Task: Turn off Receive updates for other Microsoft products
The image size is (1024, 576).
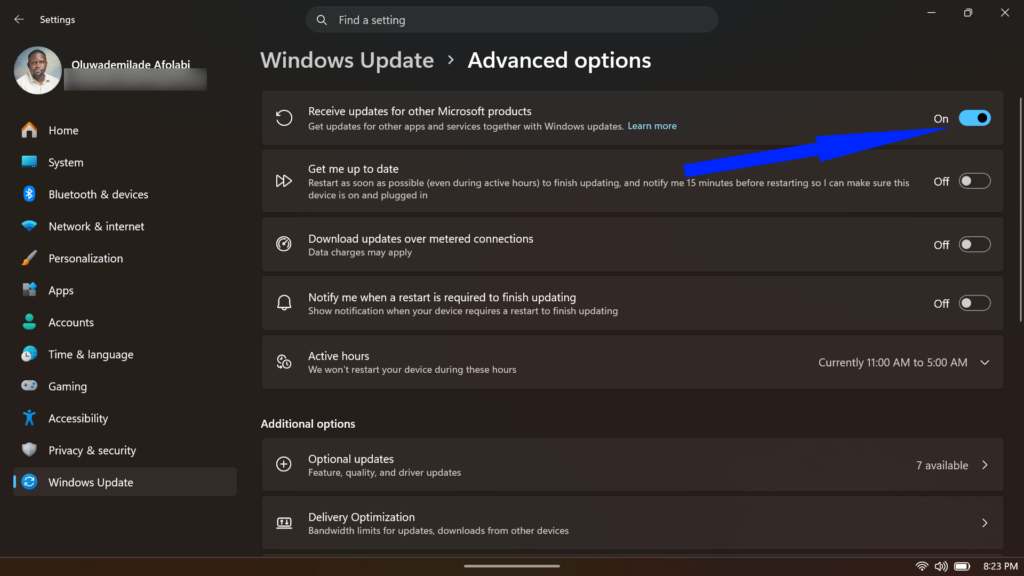Action: tap(974, 118)
